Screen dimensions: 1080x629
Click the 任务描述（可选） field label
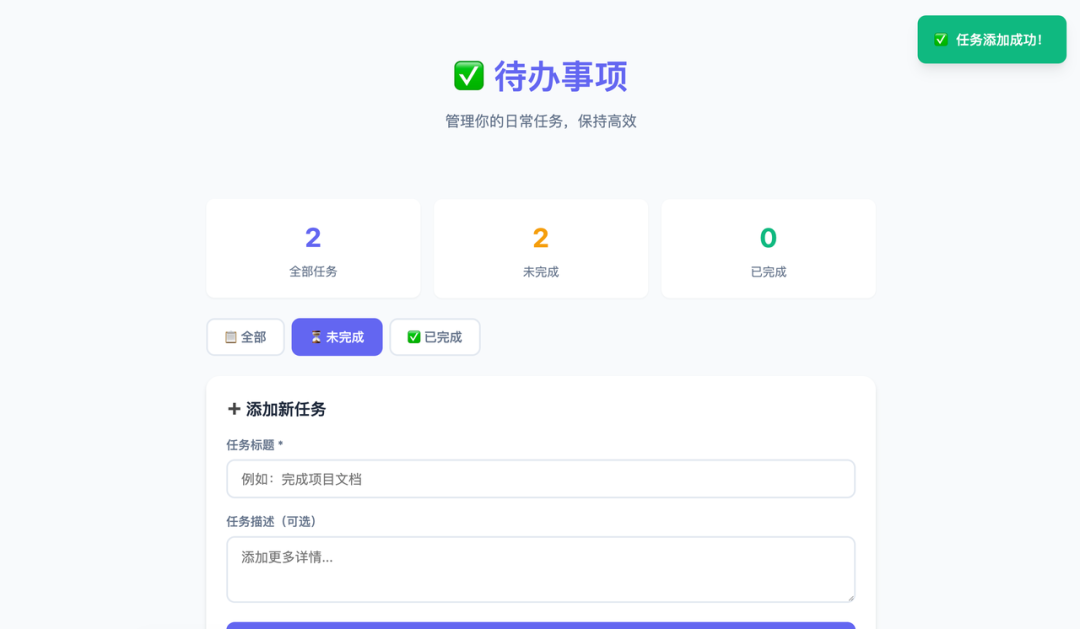[271, 522]
